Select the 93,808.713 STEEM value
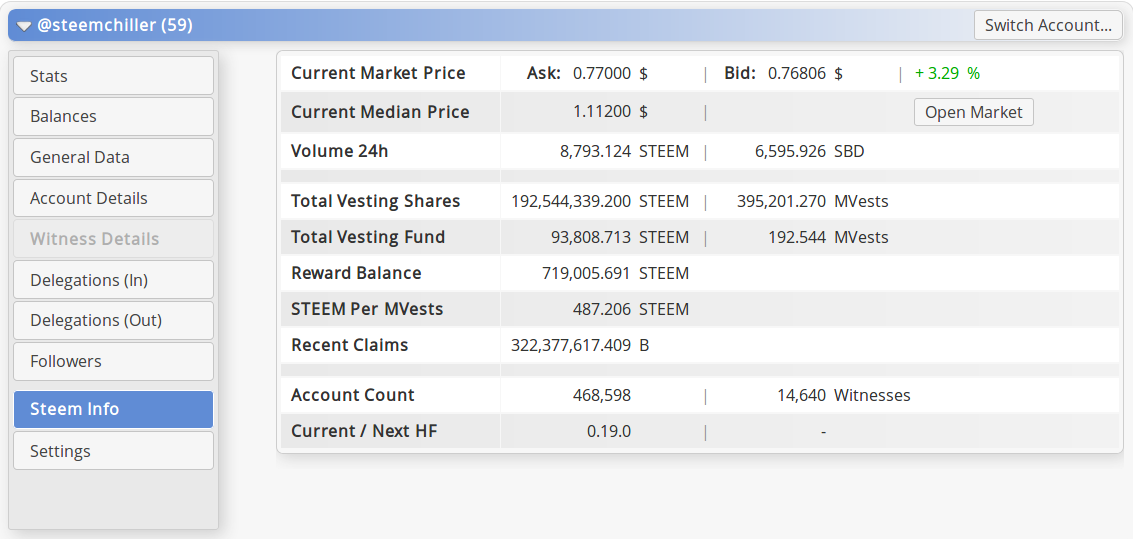Screen dimensions: 1133x539 coord(619,237)
